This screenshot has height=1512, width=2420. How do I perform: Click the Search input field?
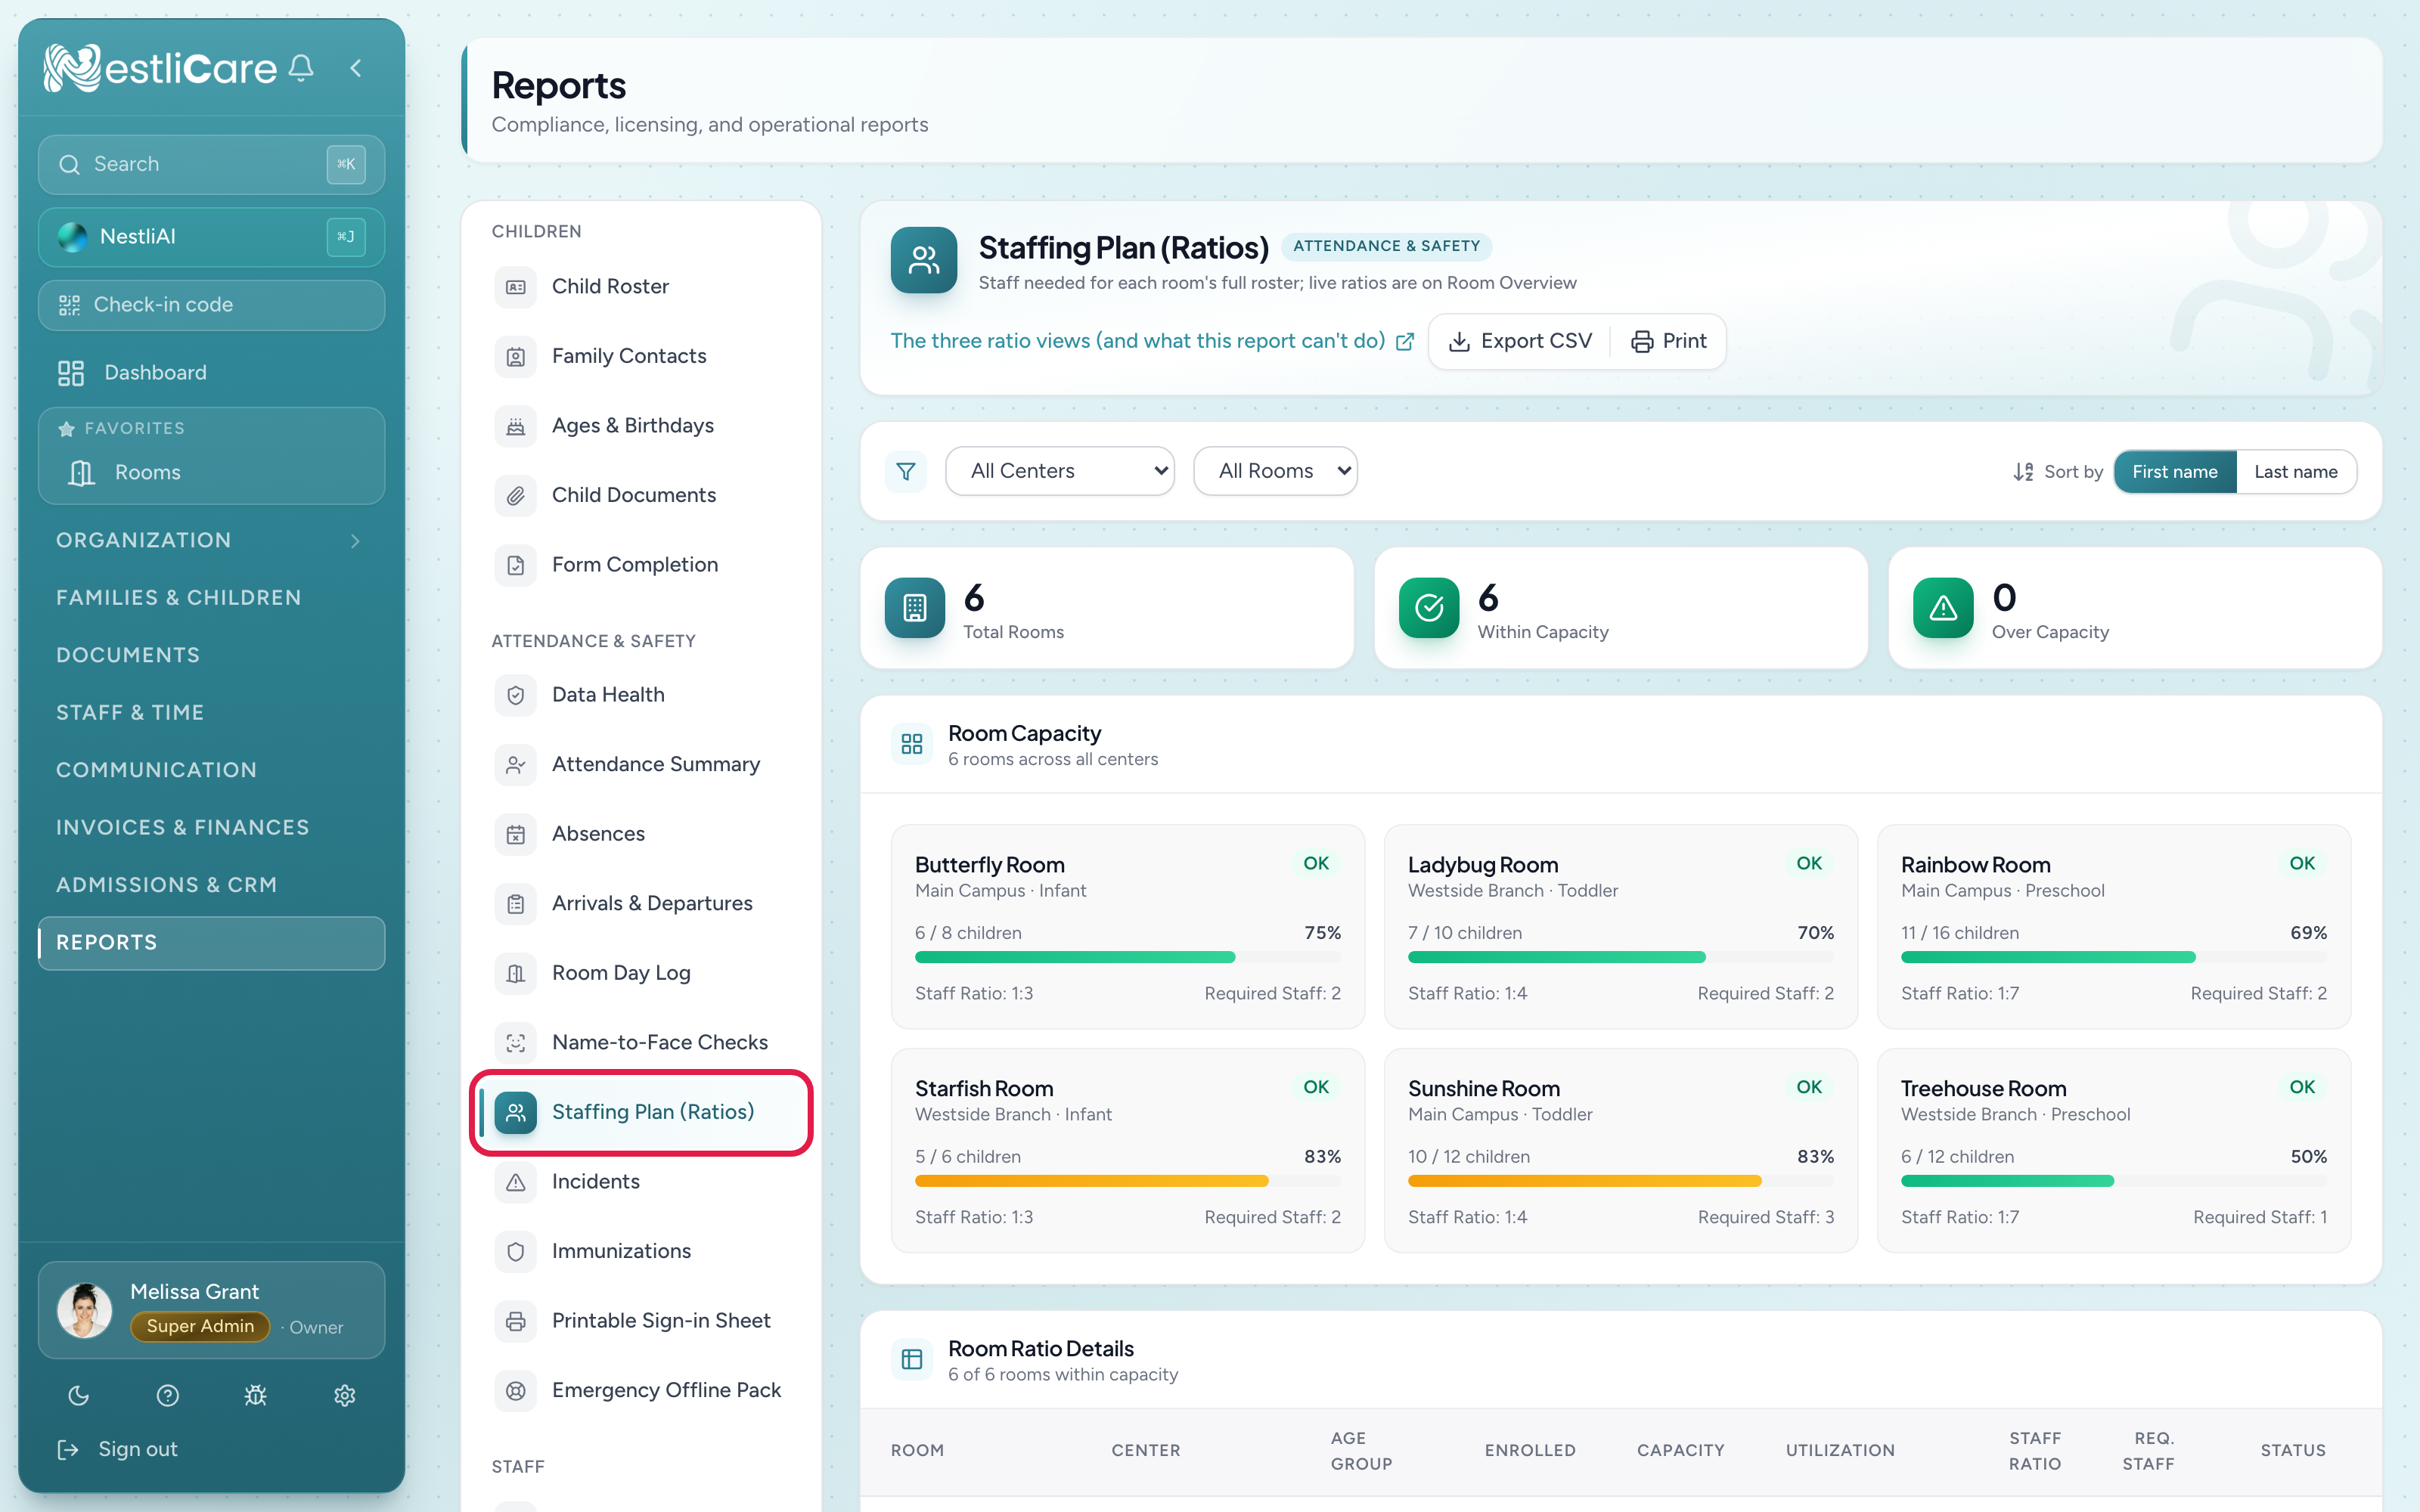tap(211, 164)
